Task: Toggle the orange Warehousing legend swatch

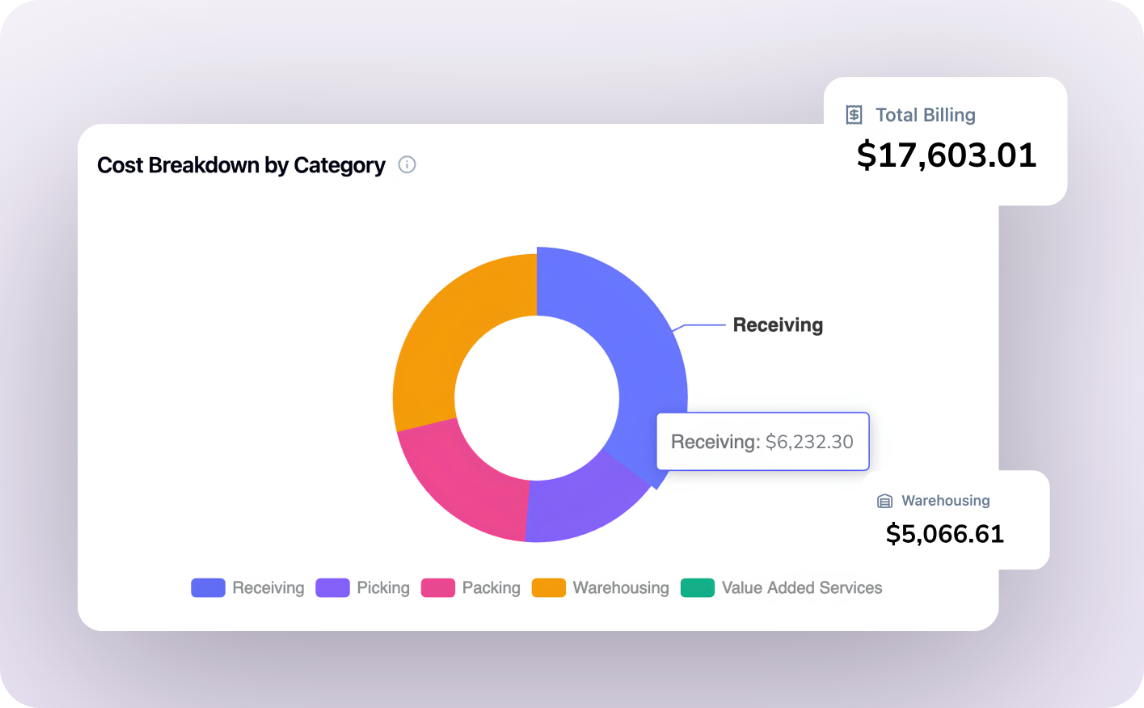Action: tap(549, 588)
